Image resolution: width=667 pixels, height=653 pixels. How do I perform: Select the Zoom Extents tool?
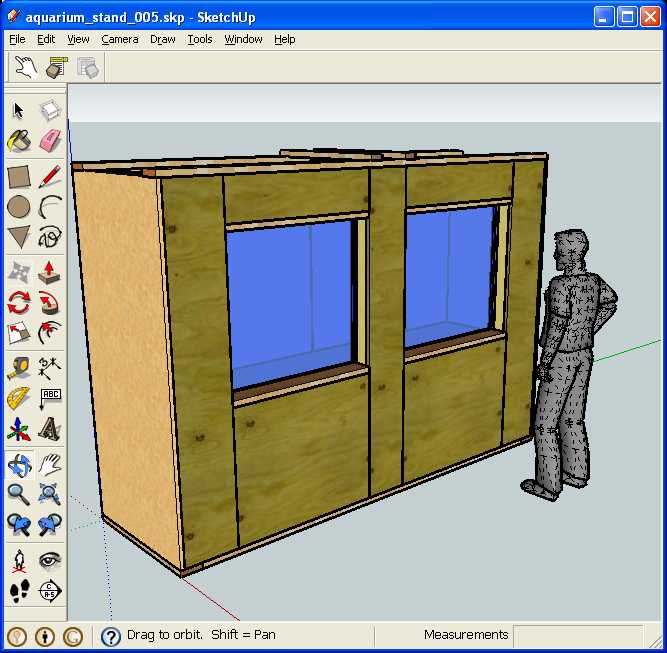click(x=50, y=495)
